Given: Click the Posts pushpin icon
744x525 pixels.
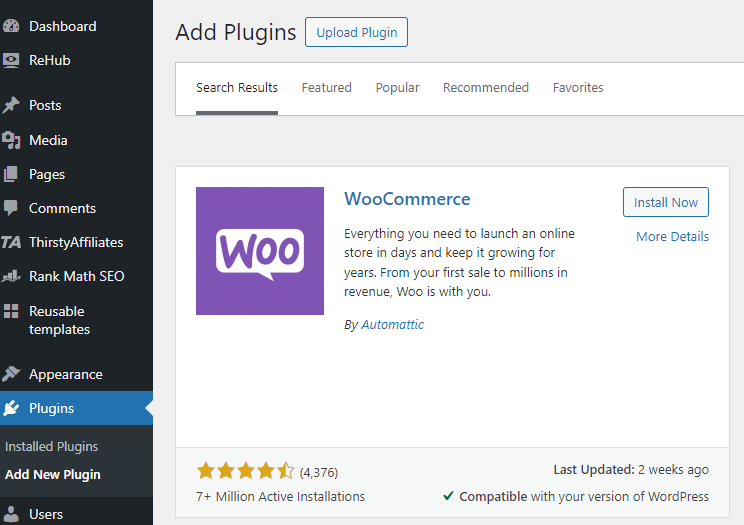Looking at the screenshot, I should tap(11, 105).
